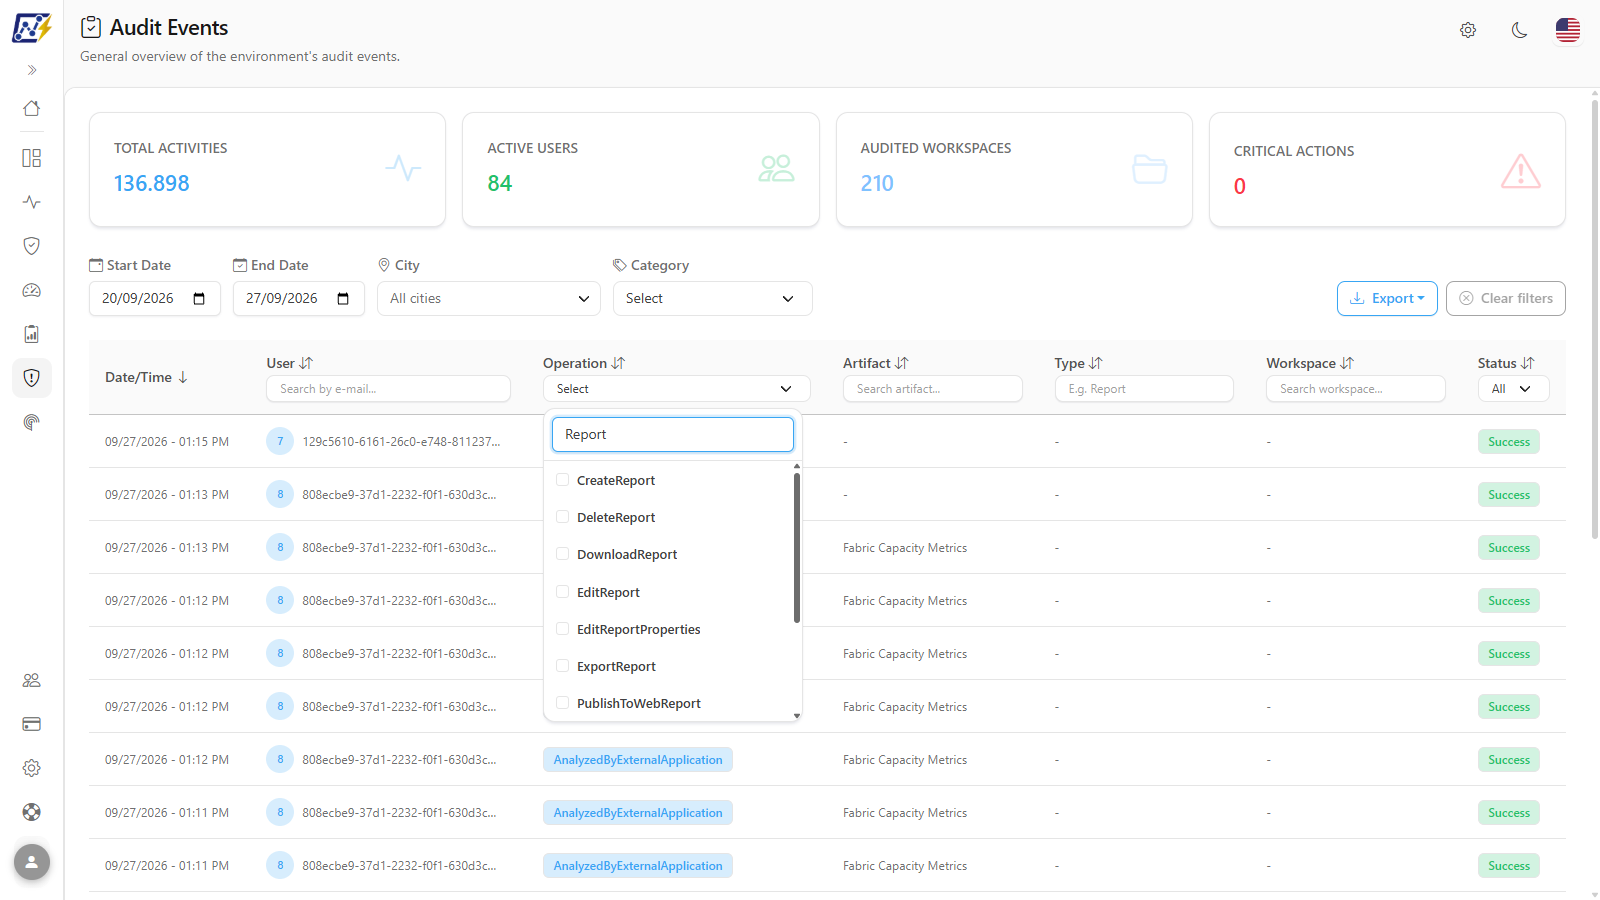Open the billing card icon in the sidebar
This screenshot has width=1600, height=900.
click(32, 724)
